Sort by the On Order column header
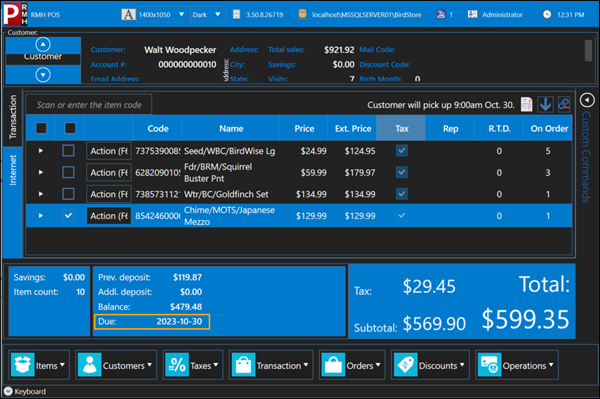The width and height of the screenshot is (600, 399). tap(549, 128)
